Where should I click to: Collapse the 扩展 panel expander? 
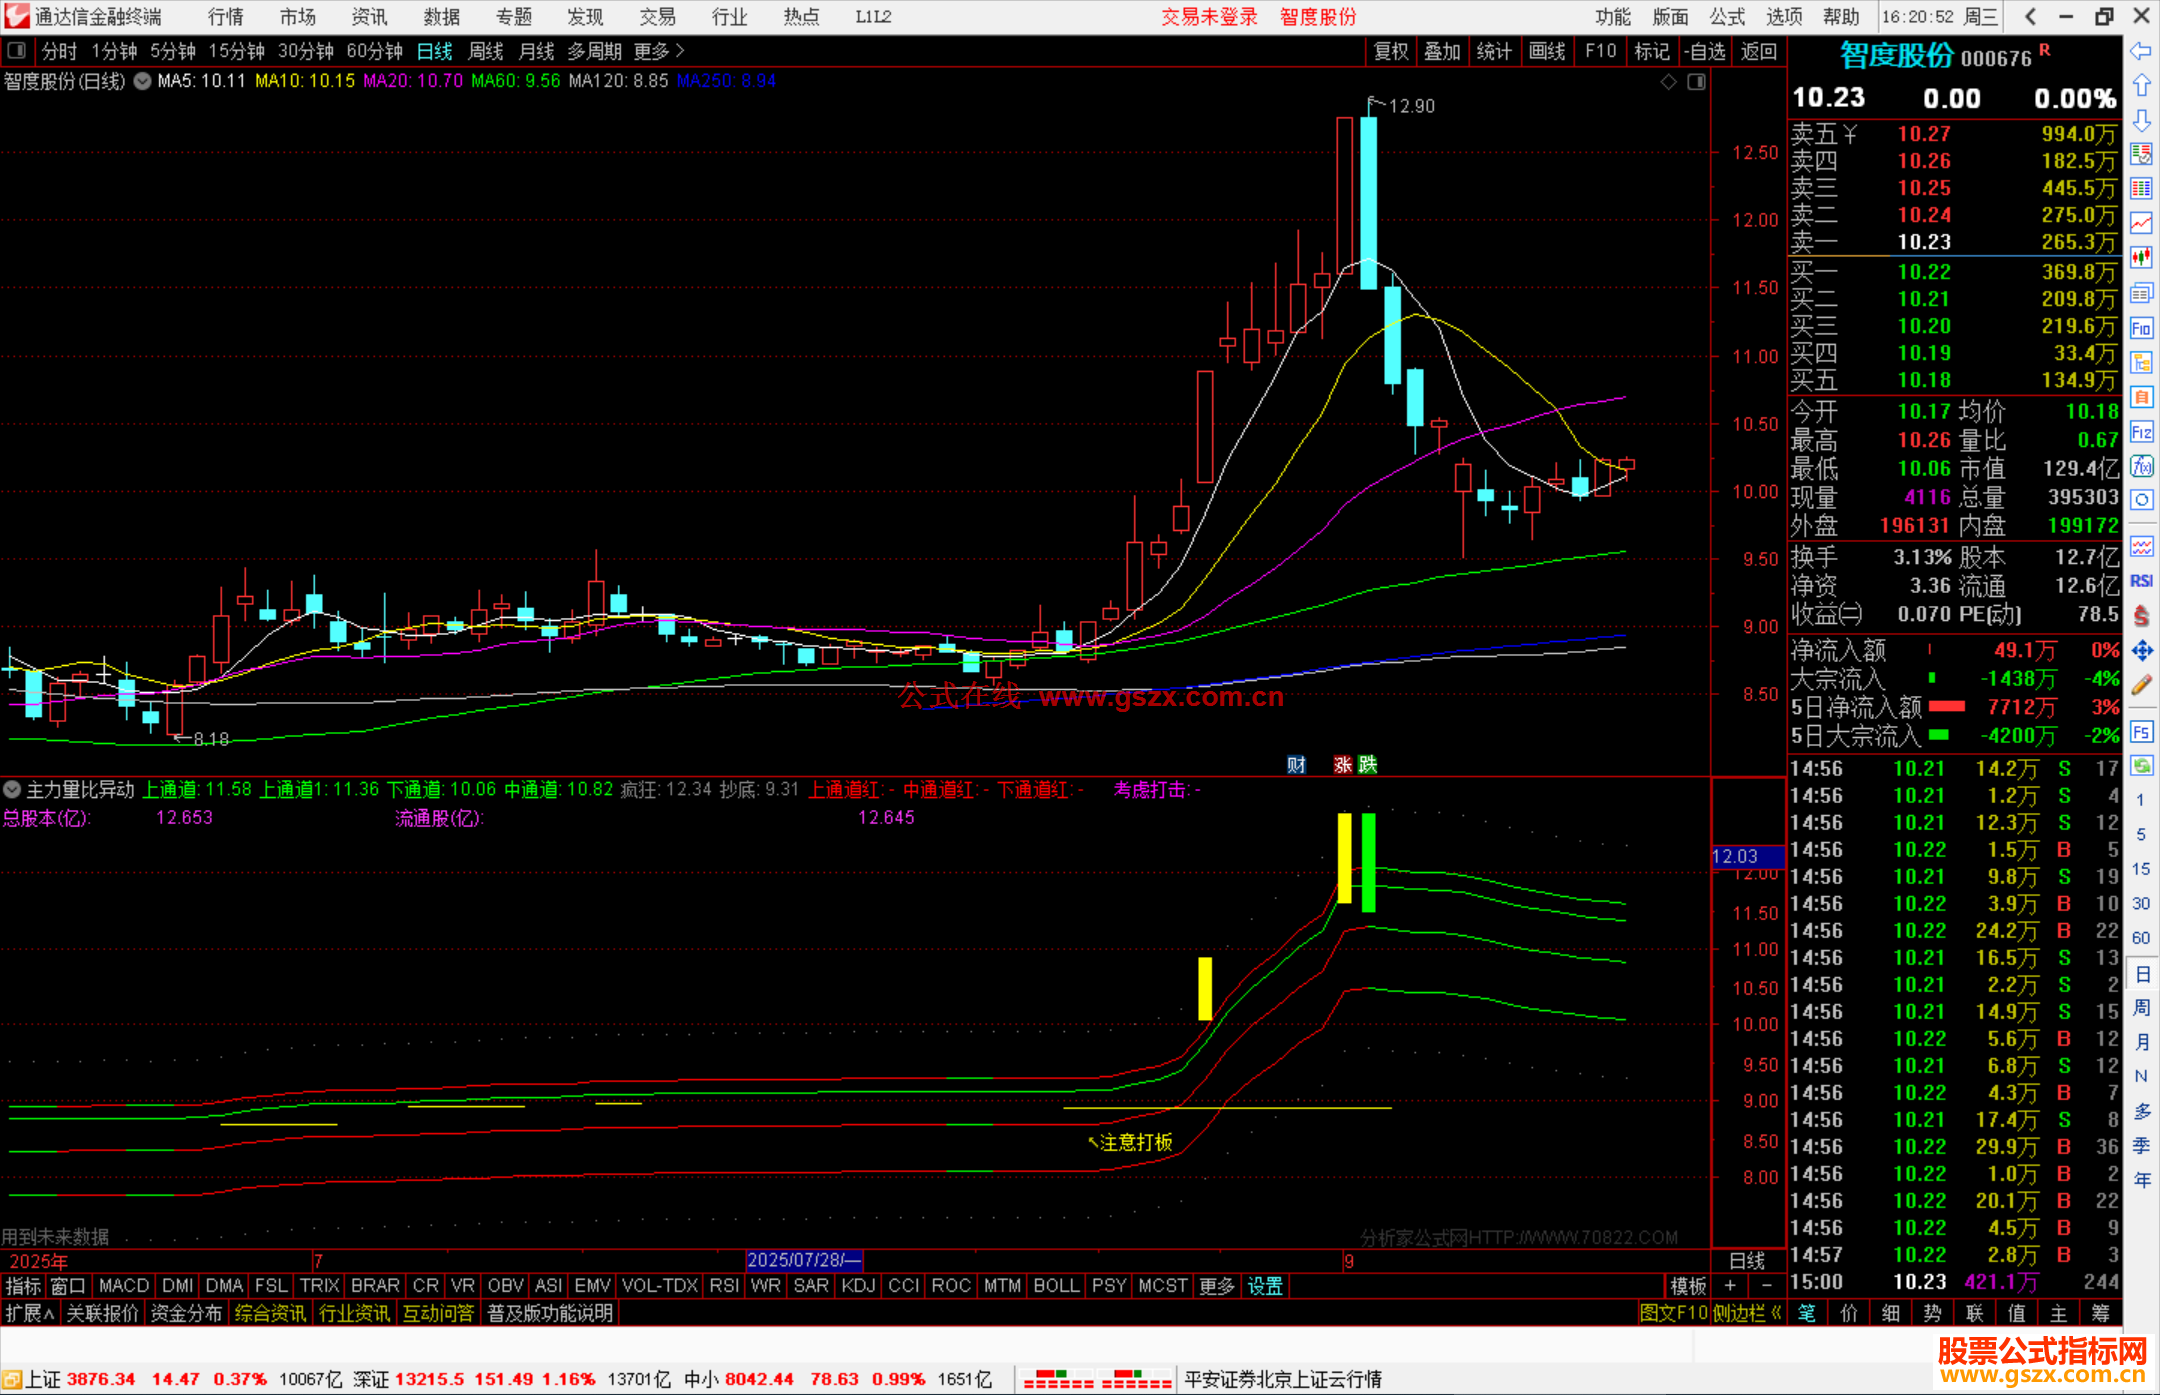[x=30, y=1313]
